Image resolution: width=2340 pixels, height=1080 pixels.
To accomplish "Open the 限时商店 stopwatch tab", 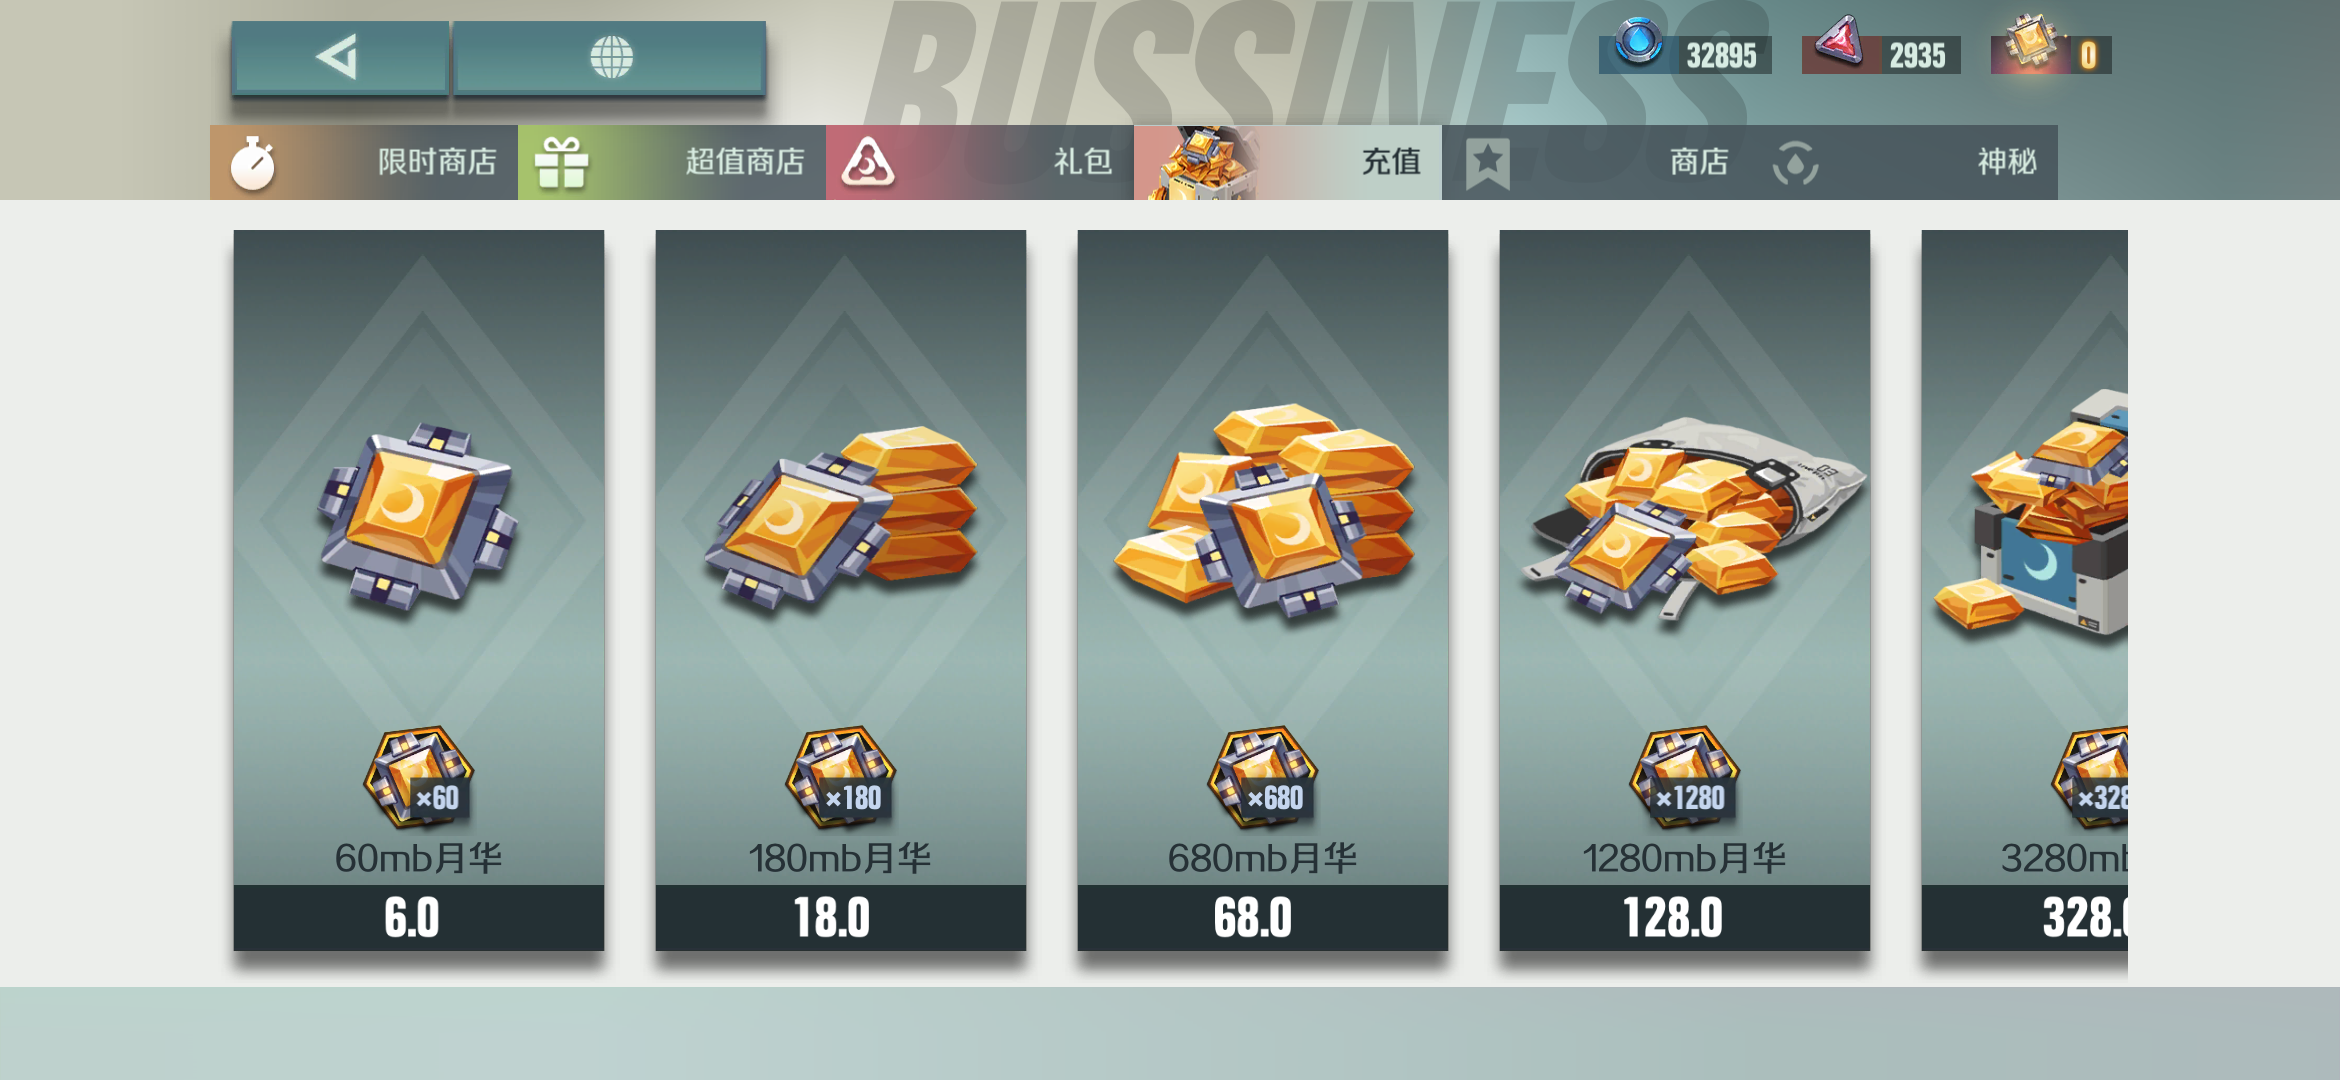I will (364, 162).
